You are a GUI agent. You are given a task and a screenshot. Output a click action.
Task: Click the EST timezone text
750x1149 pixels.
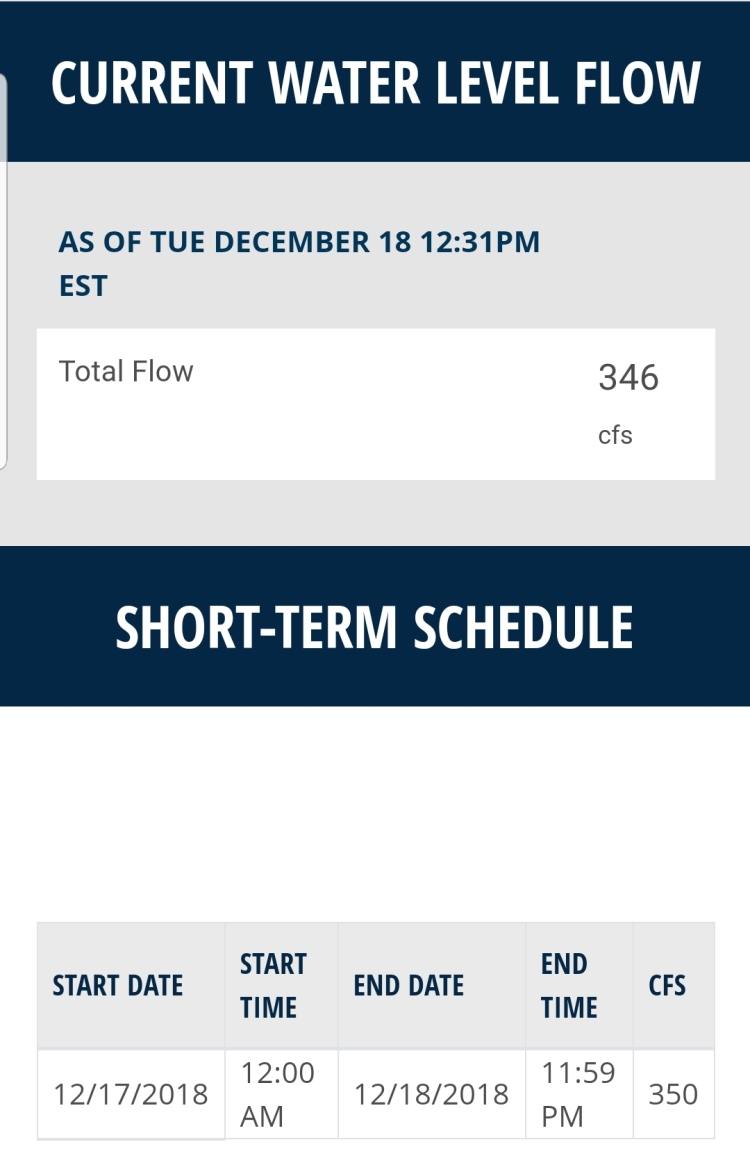83,286
